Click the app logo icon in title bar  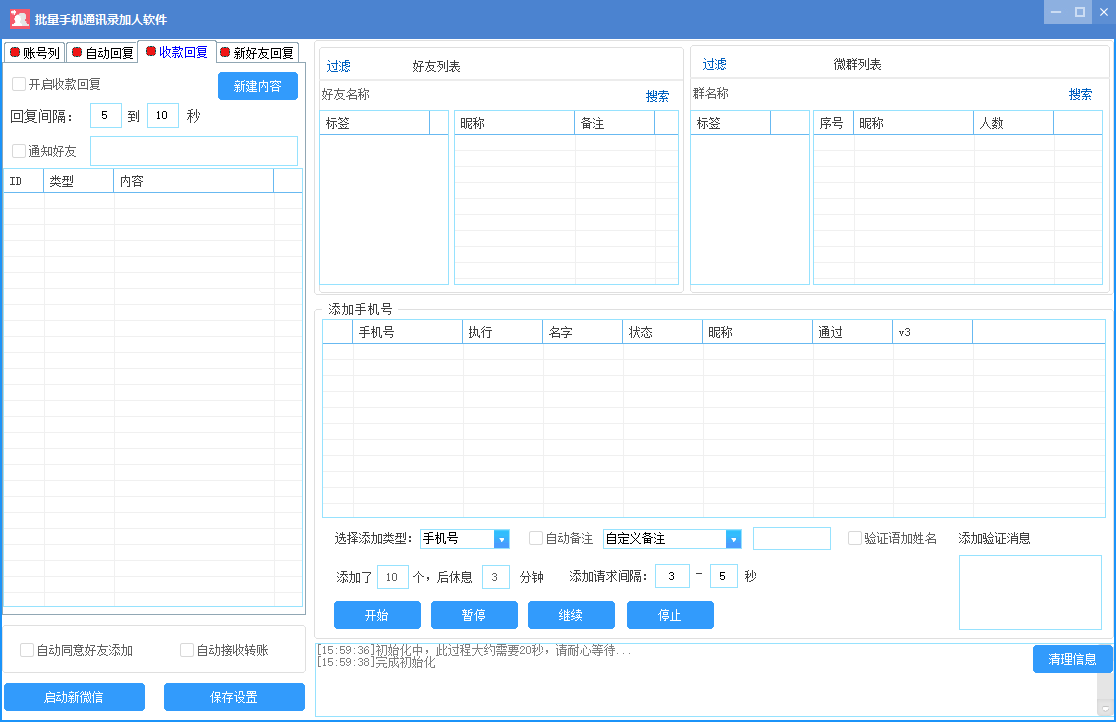point(20,19)
